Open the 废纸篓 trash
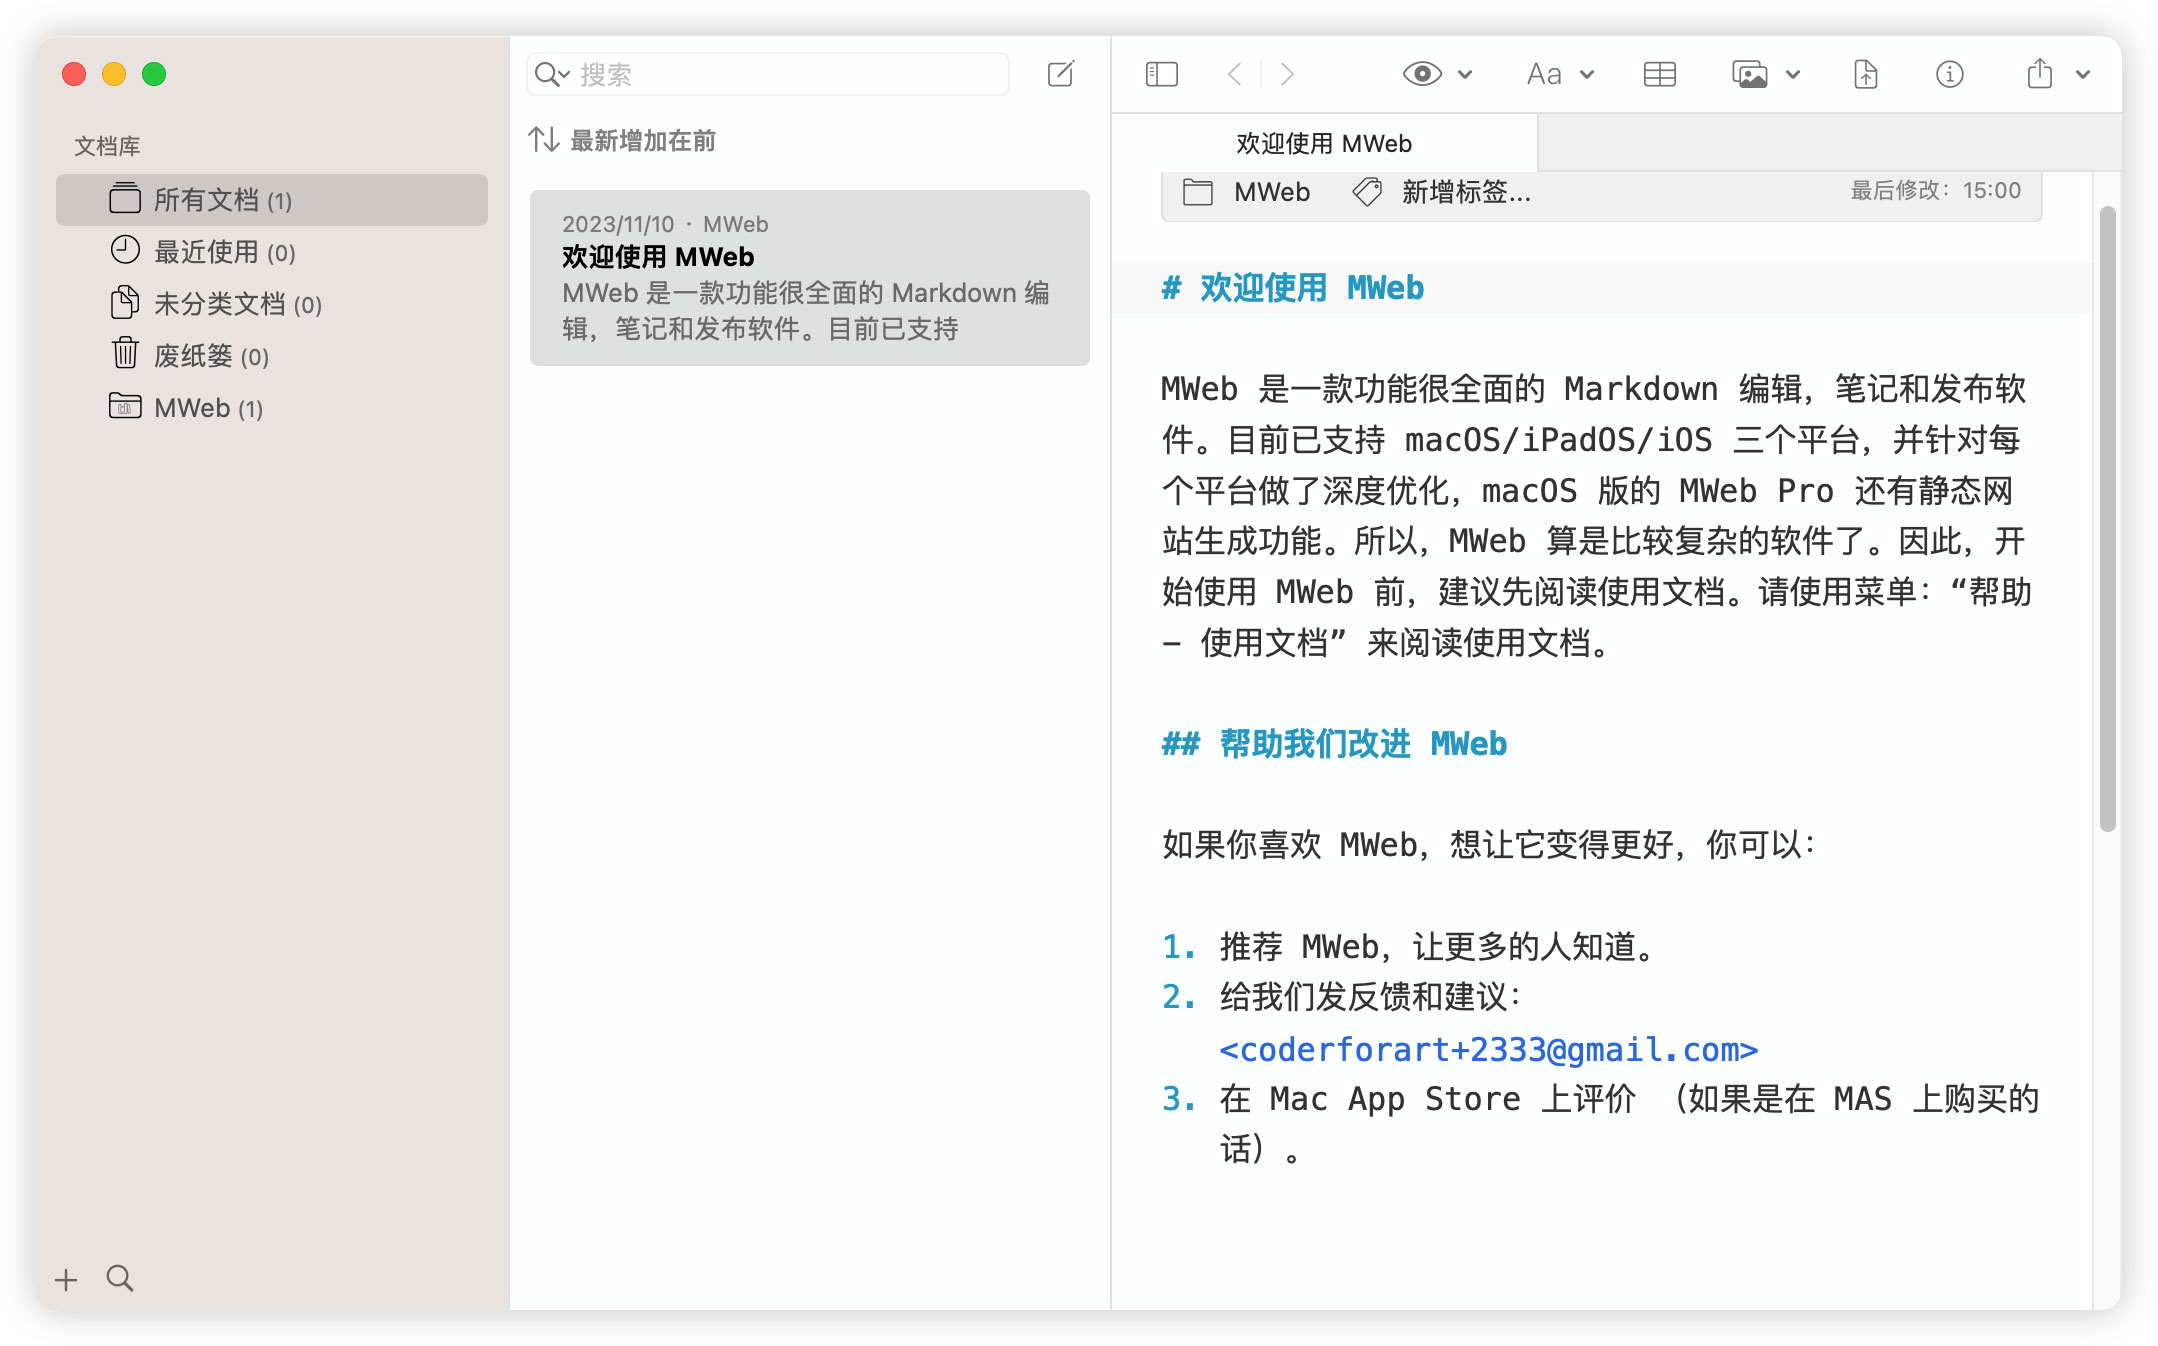The height and width of the screenshot is (1346, 2158). (272, 356)
